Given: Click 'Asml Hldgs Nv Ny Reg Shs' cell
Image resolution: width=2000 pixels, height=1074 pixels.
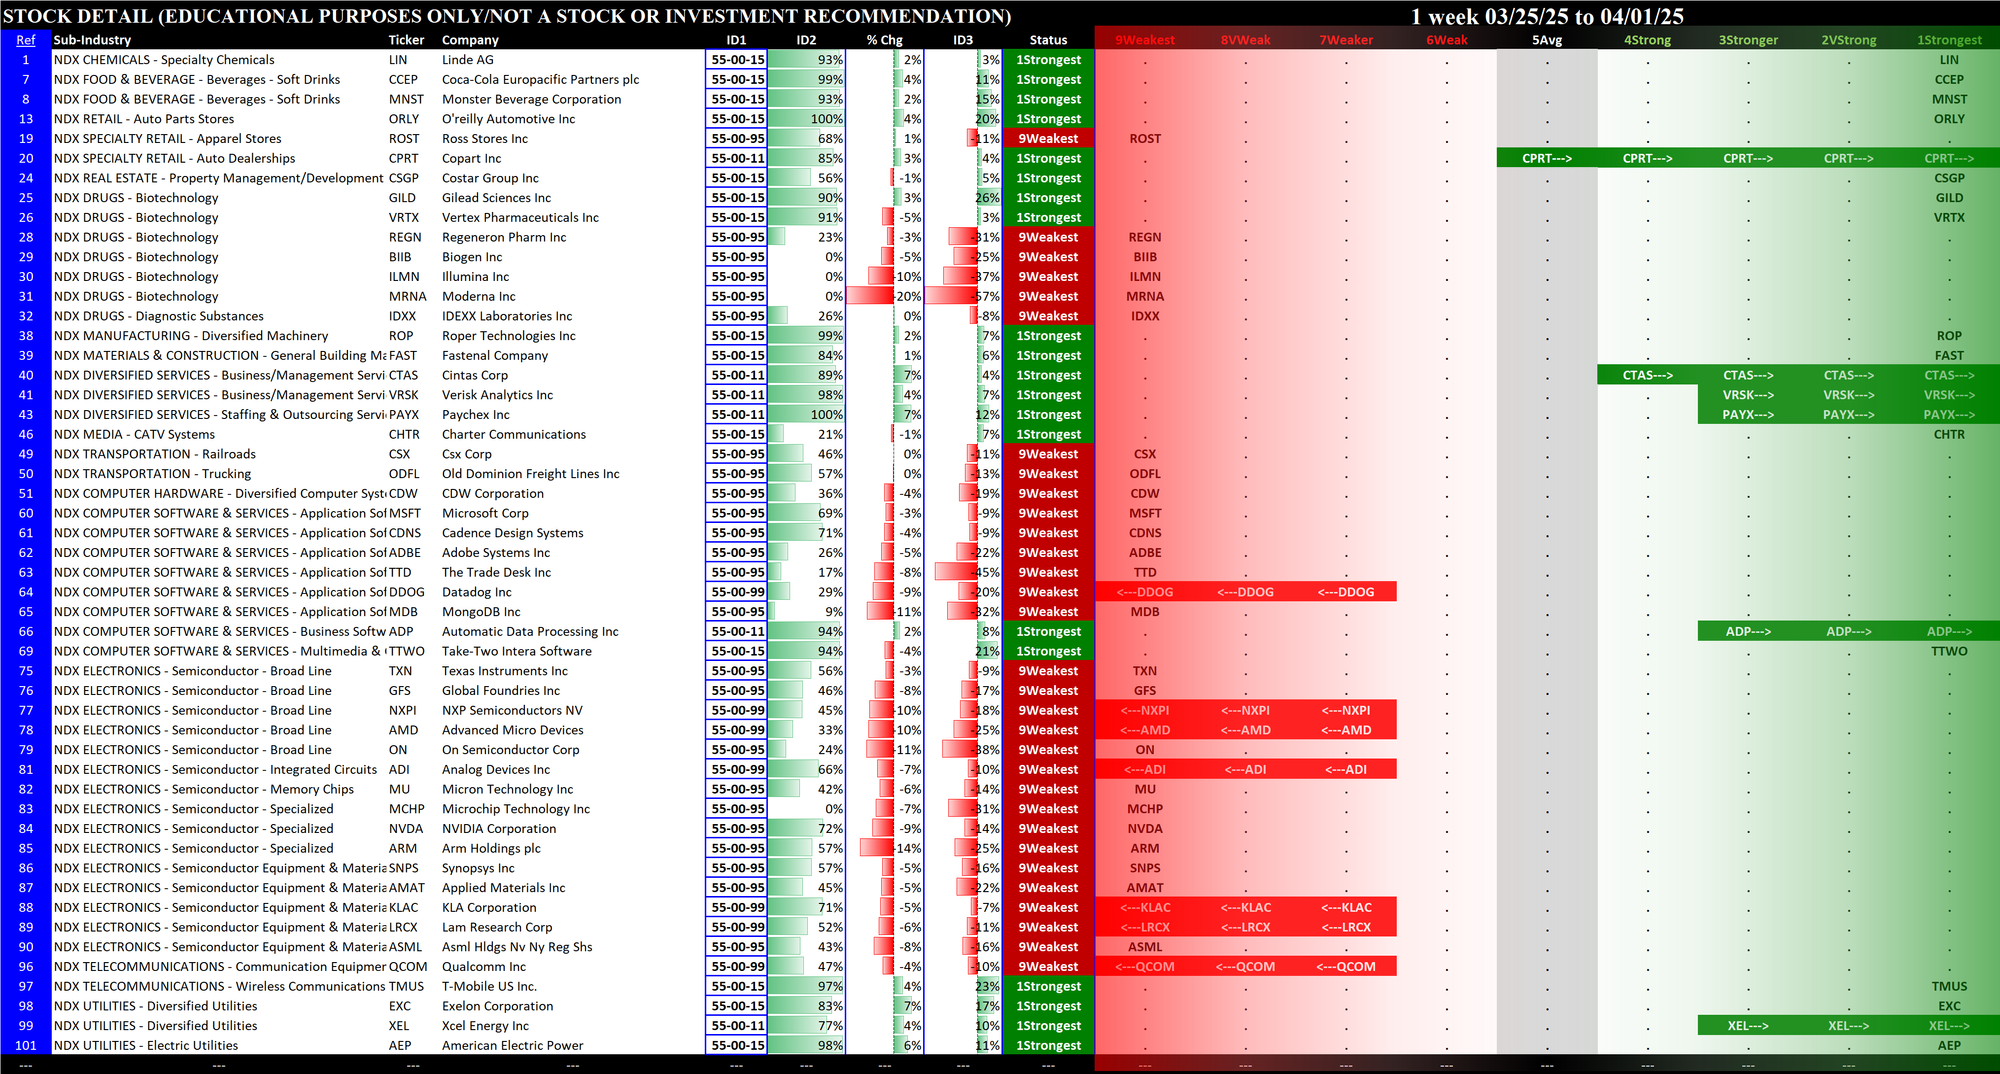Looking at the screenshot, I should (517, 947).
